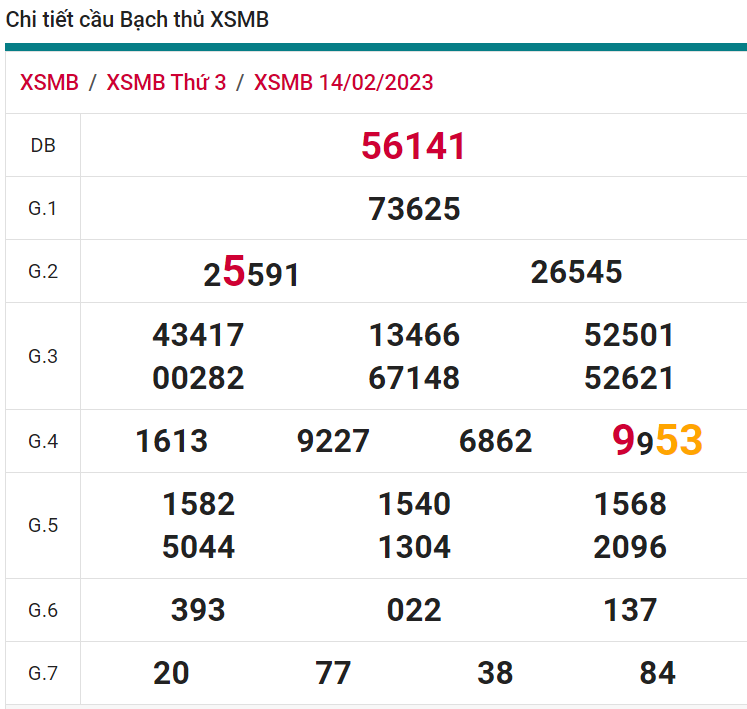Select the G.2 number 26545
Image resolution: width=747 pixels, height=709 pixels.
coord(576,272)
